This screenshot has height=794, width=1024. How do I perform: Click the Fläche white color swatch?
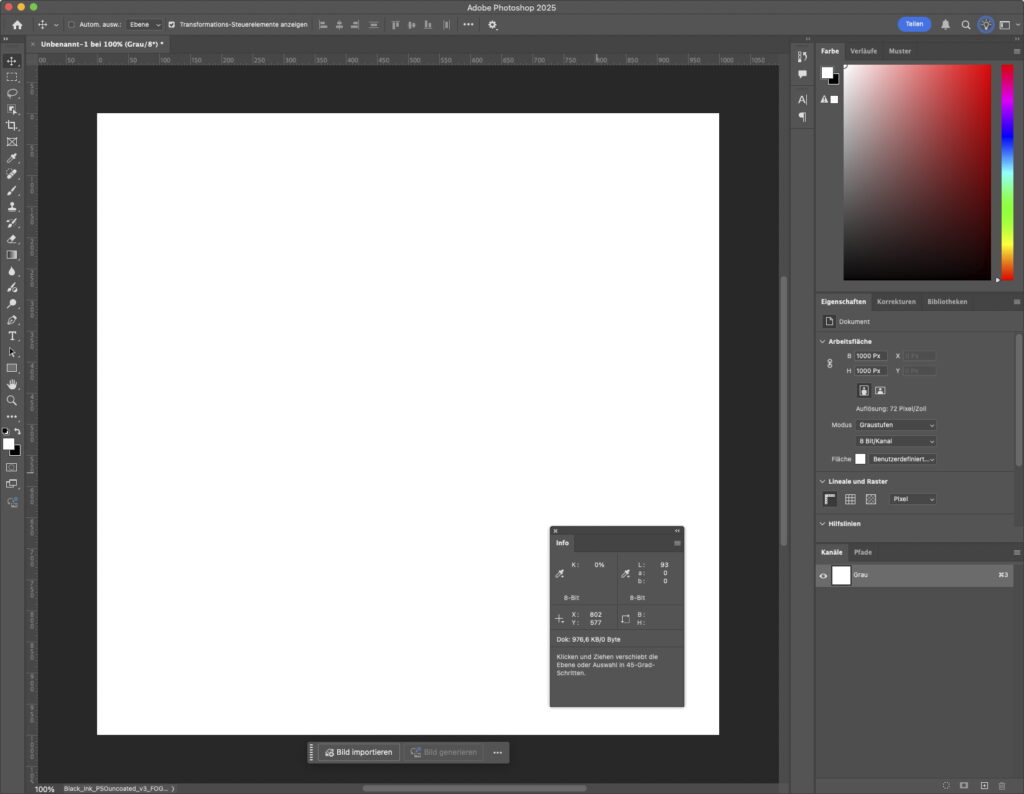(860, 459)
